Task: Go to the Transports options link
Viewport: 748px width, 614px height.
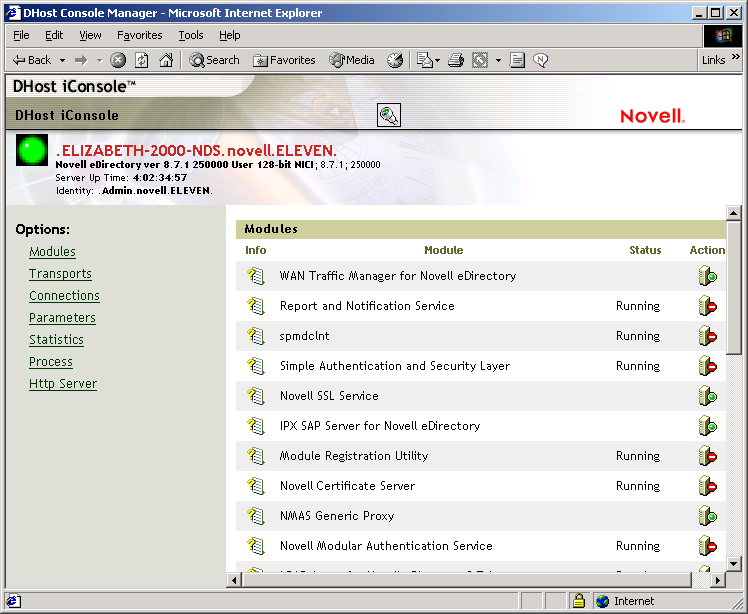Action: [x=60, y=274]
